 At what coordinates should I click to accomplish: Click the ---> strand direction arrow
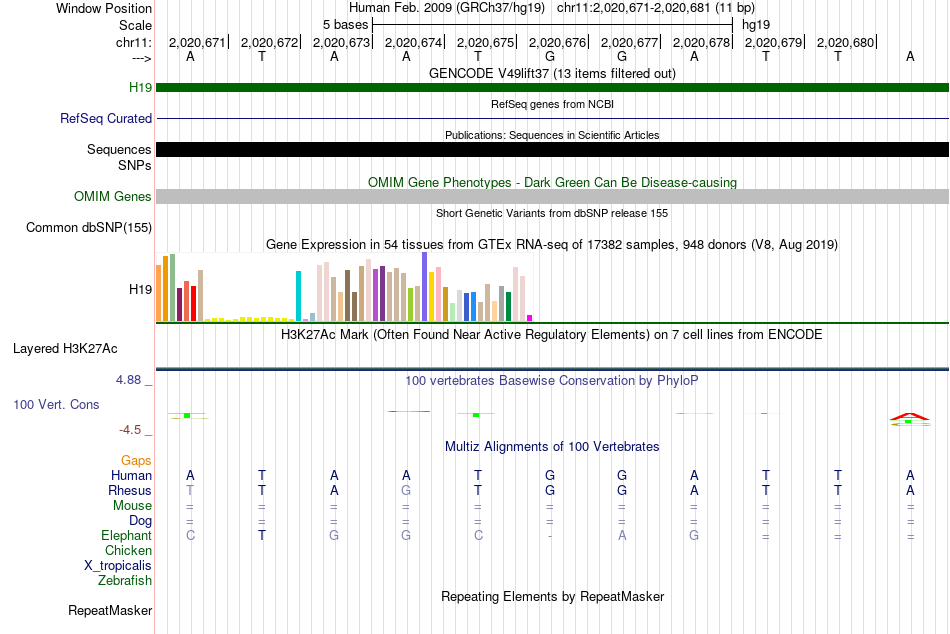point(142,58)
